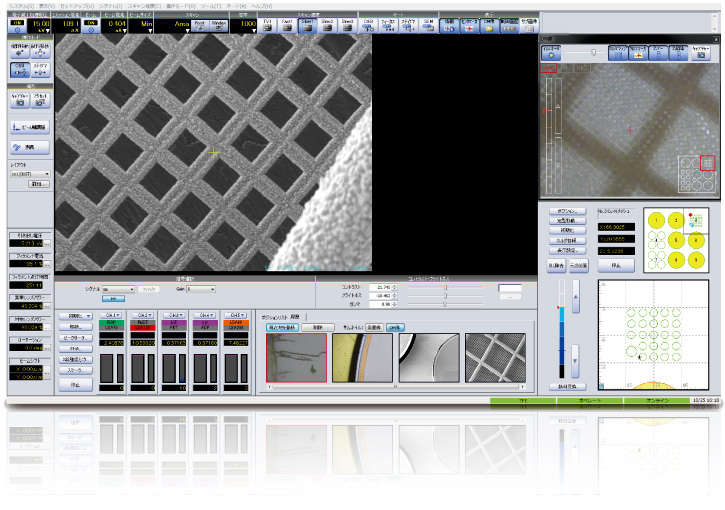The height and width of the screenshot is (510, 725).
Task: Toggle the 全画像 thumbnail filter button
Action: (373, 327)
